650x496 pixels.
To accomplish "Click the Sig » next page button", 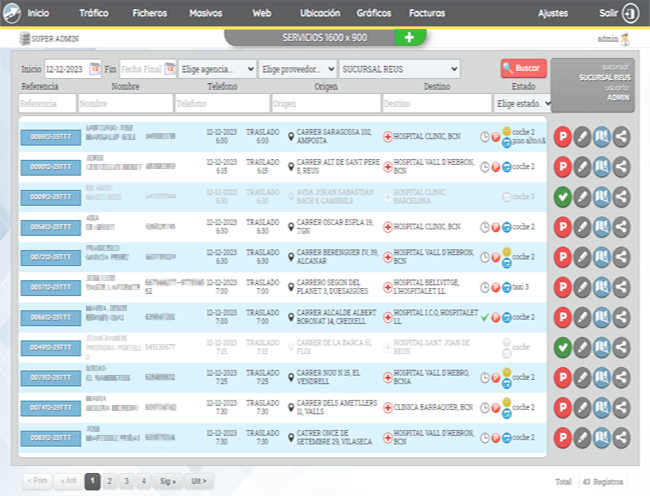I will point(168,481).
